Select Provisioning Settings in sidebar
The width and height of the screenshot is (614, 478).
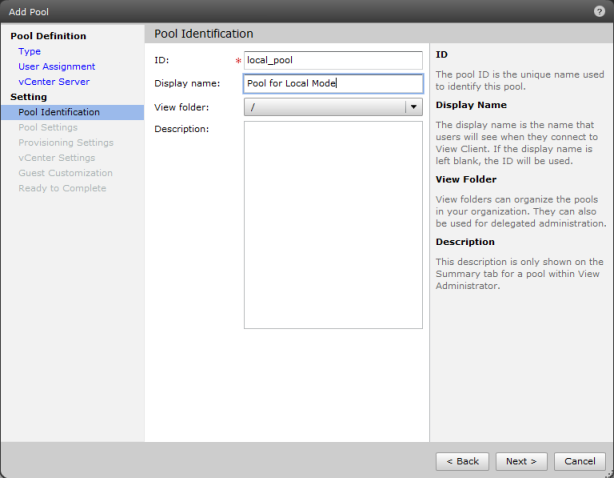(x=65, y=142)
